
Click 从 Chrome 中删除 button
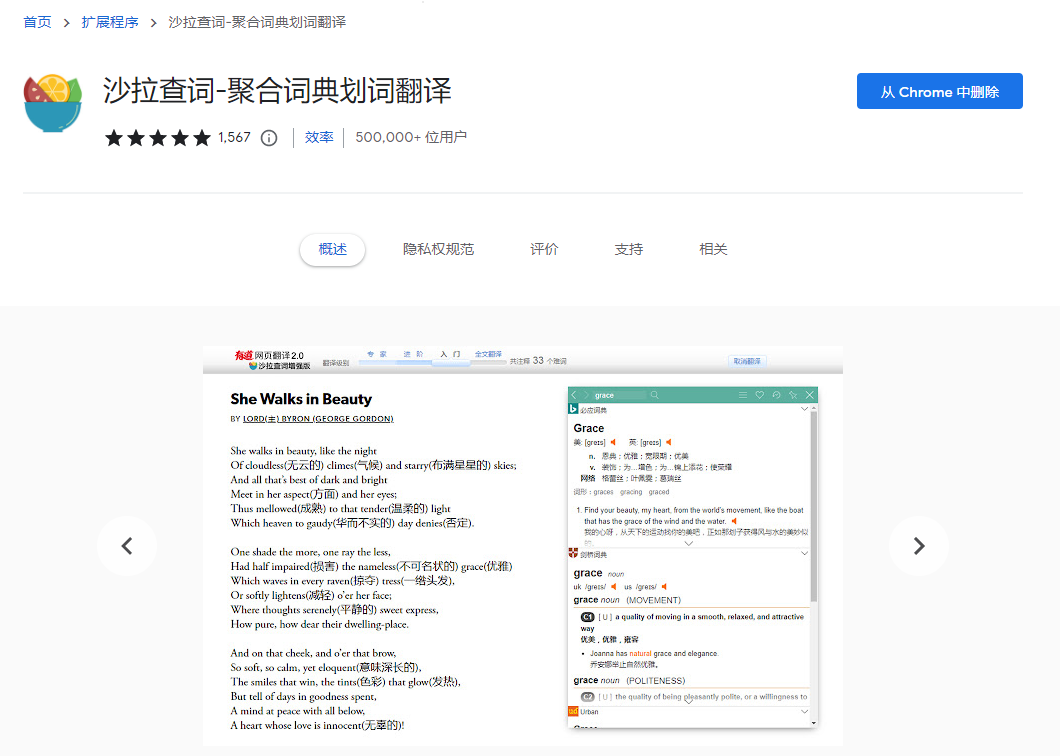point(939,91)
